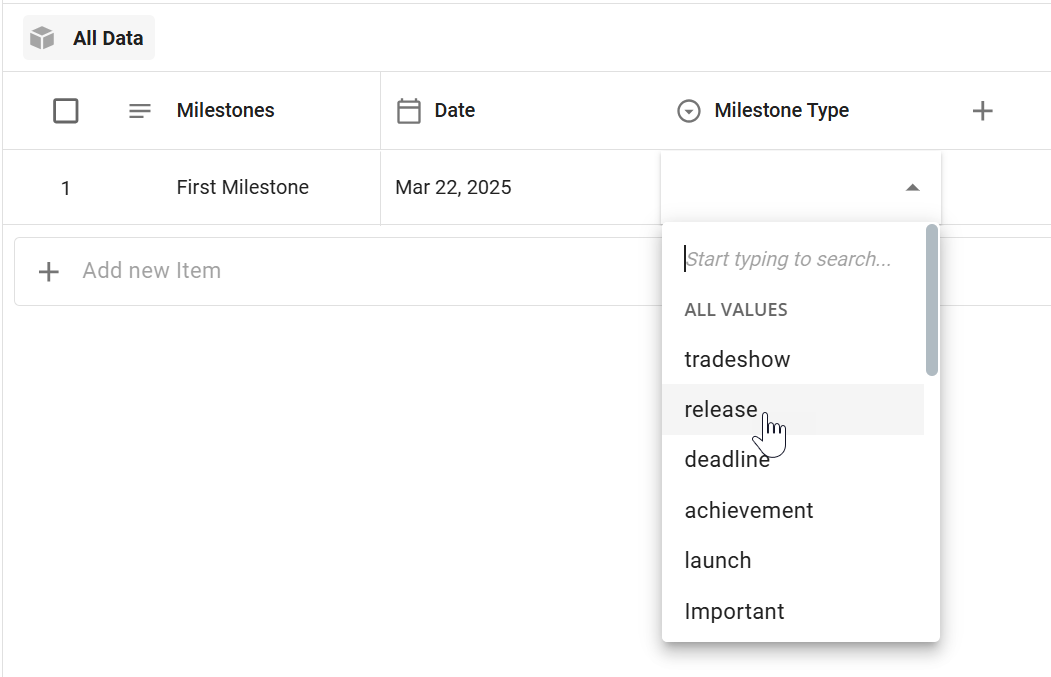Screen dimensions: 1051x677
Task: Click the cube icon beside All Data
Action: [41, 37]
